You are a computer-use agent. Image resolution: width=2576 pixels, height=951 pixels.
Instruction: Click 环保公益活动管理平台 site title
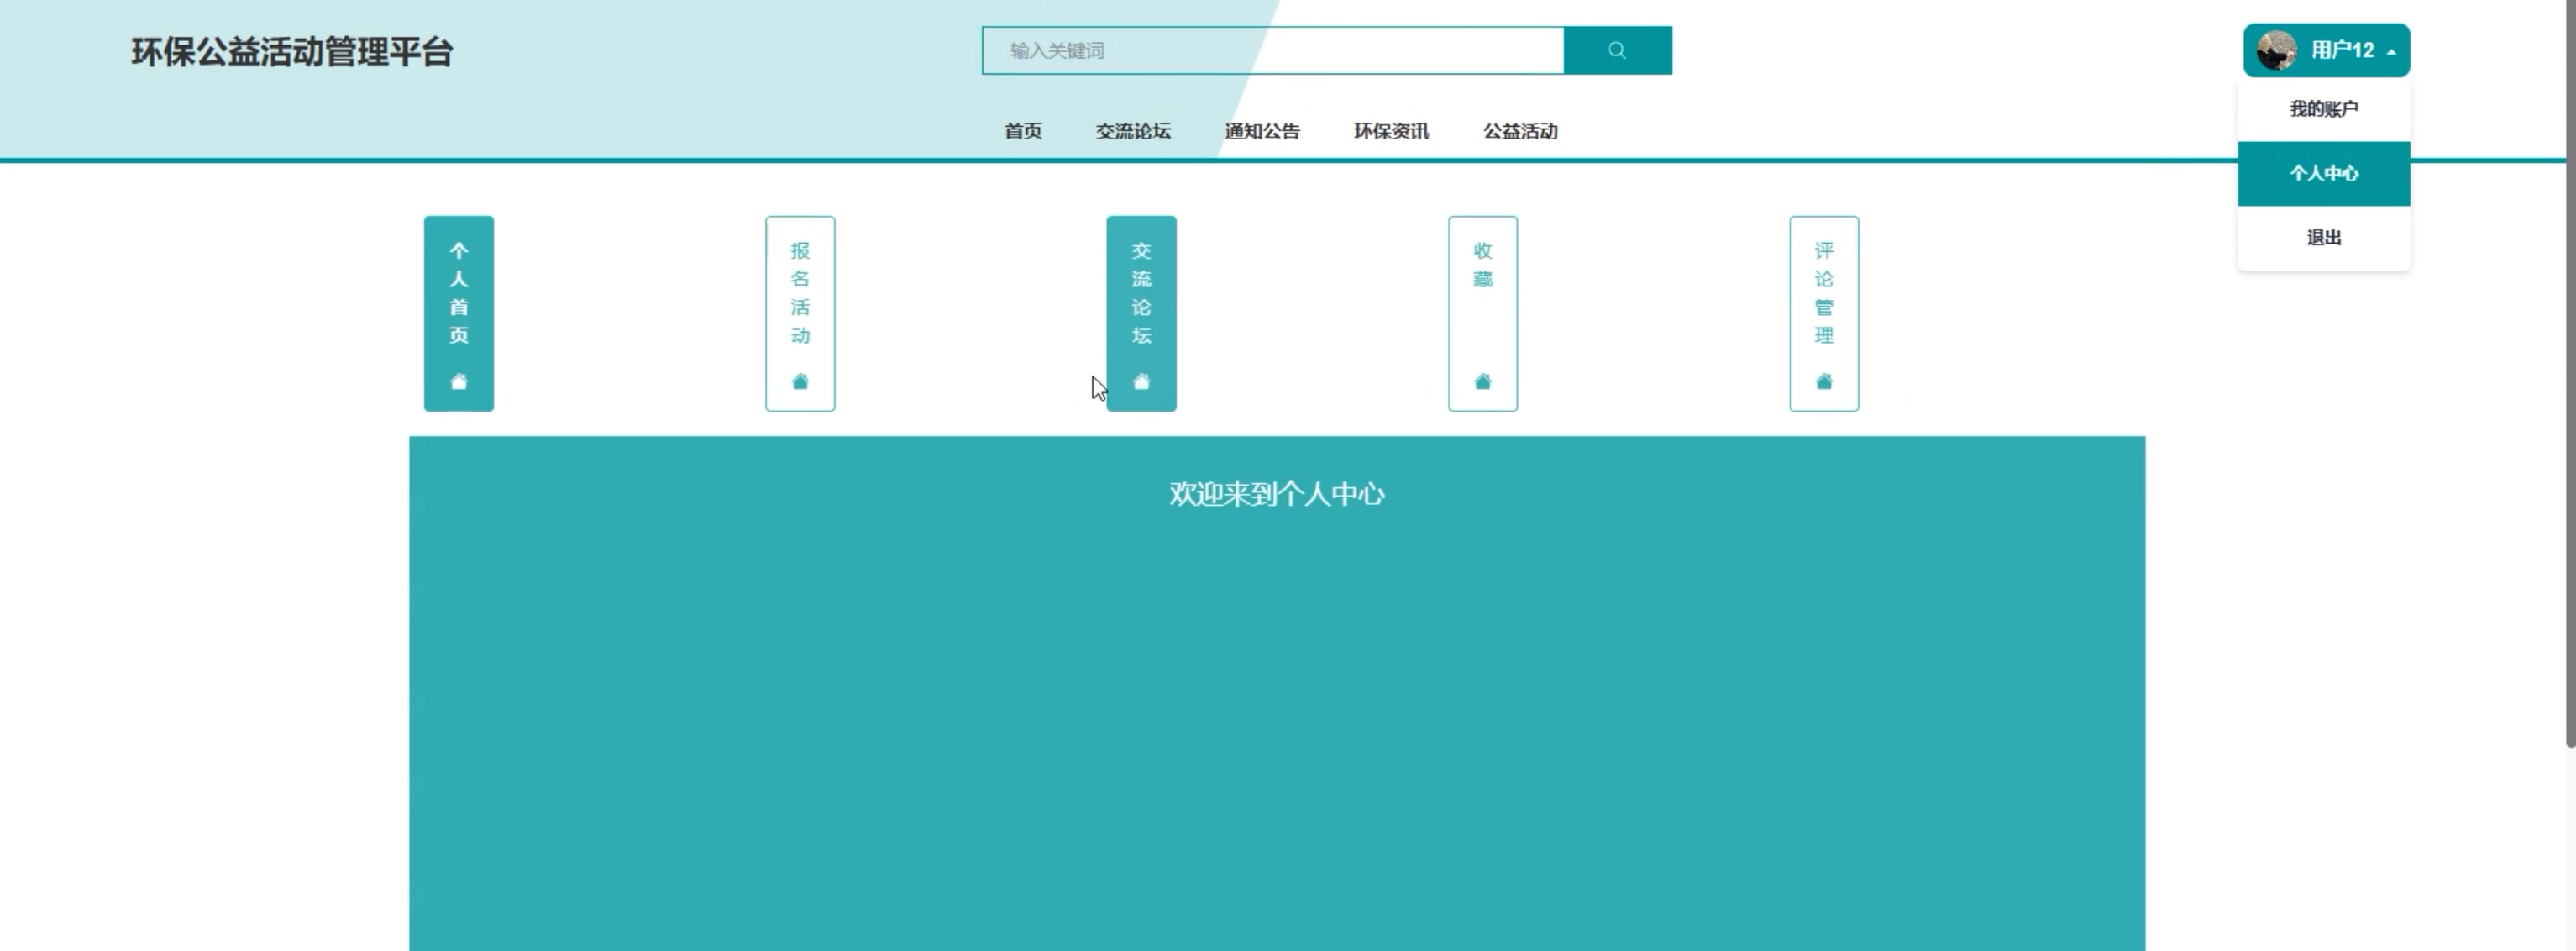[292, 52]
